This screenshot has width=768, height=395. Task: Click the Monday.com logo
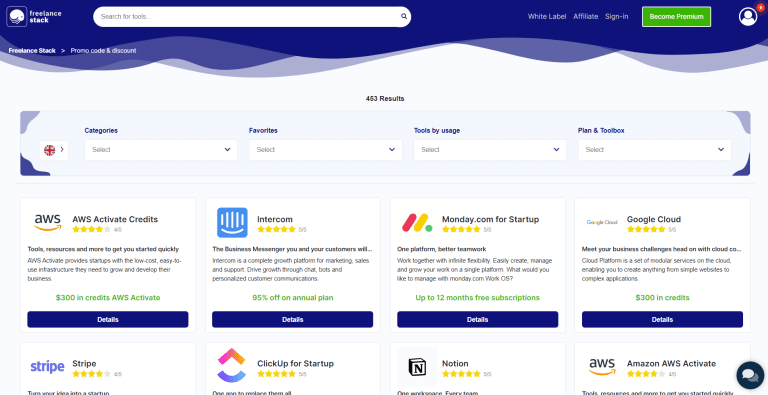pyautogui.click(x=417, y=222)
